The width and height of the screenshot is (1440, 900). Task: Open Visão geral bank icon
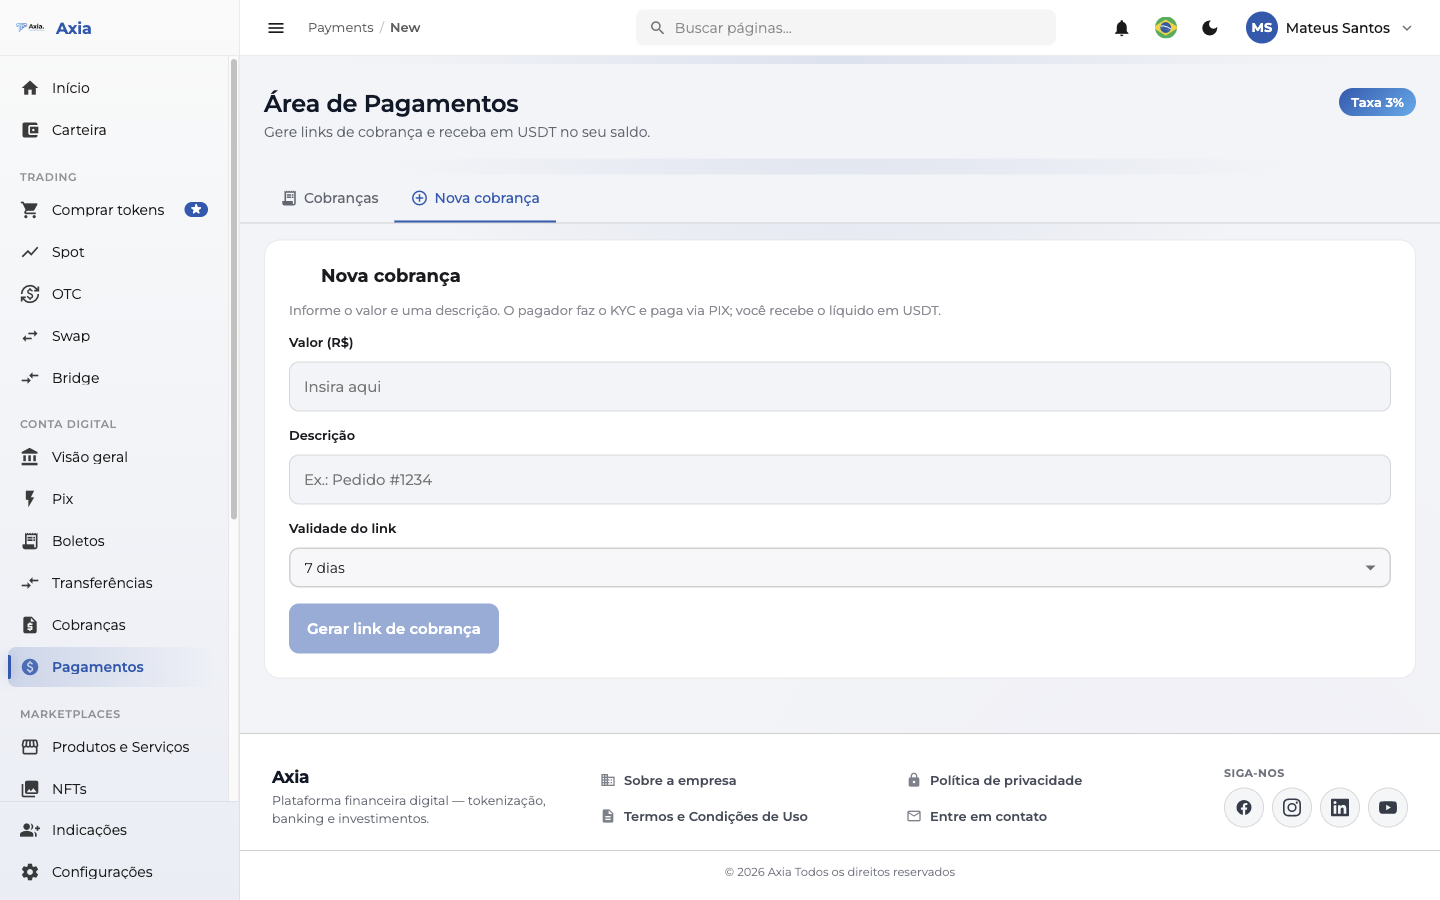30,457
